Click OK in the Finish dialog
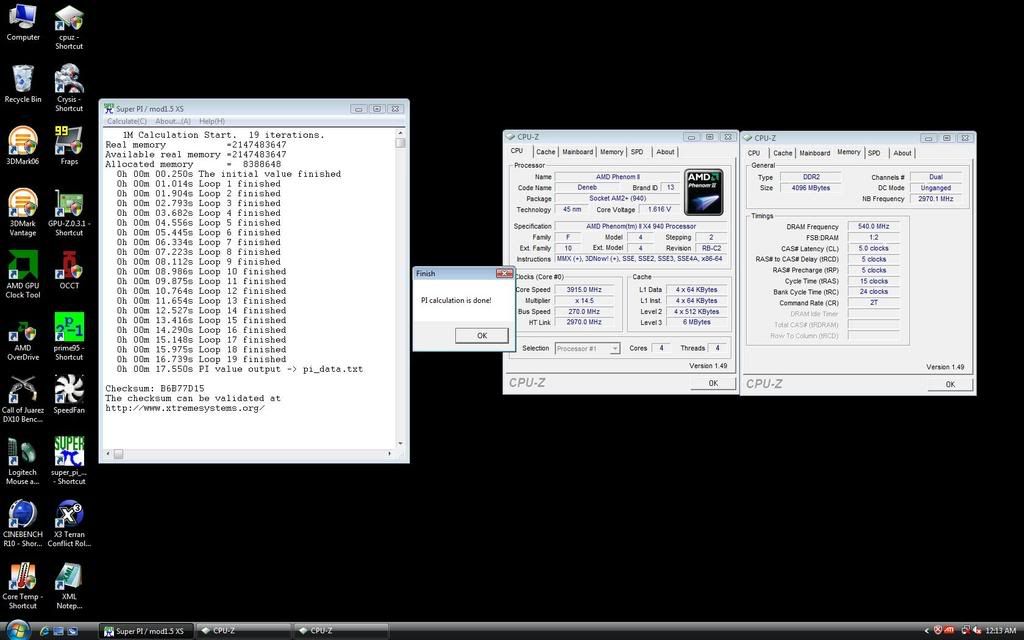The width and height of the screenshot is (1024, 640). (x=481, y=335)
